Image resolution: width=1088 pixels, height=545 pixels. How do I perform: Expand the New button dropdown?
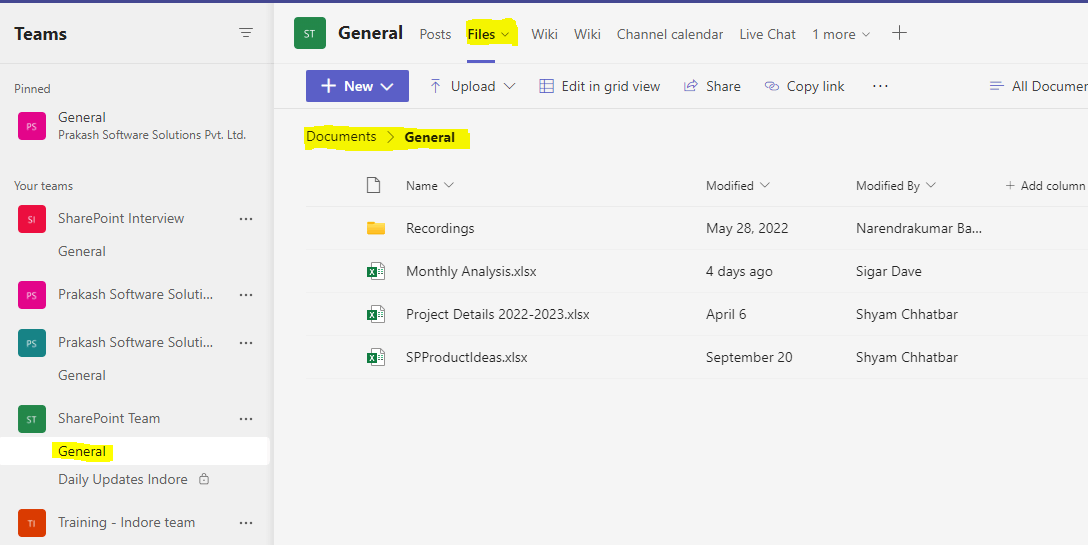tap(388, 86)
